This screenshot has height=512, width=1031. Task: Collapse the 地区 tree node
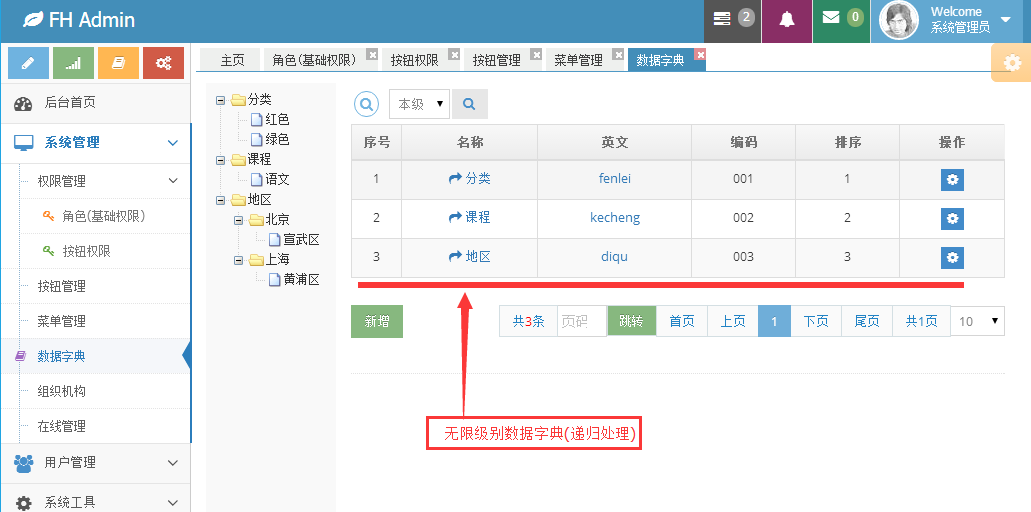220,200
